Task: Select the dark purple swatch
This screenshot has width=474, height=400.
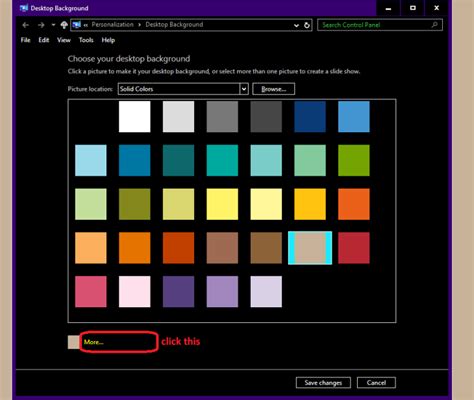Action: click(178, 292)
